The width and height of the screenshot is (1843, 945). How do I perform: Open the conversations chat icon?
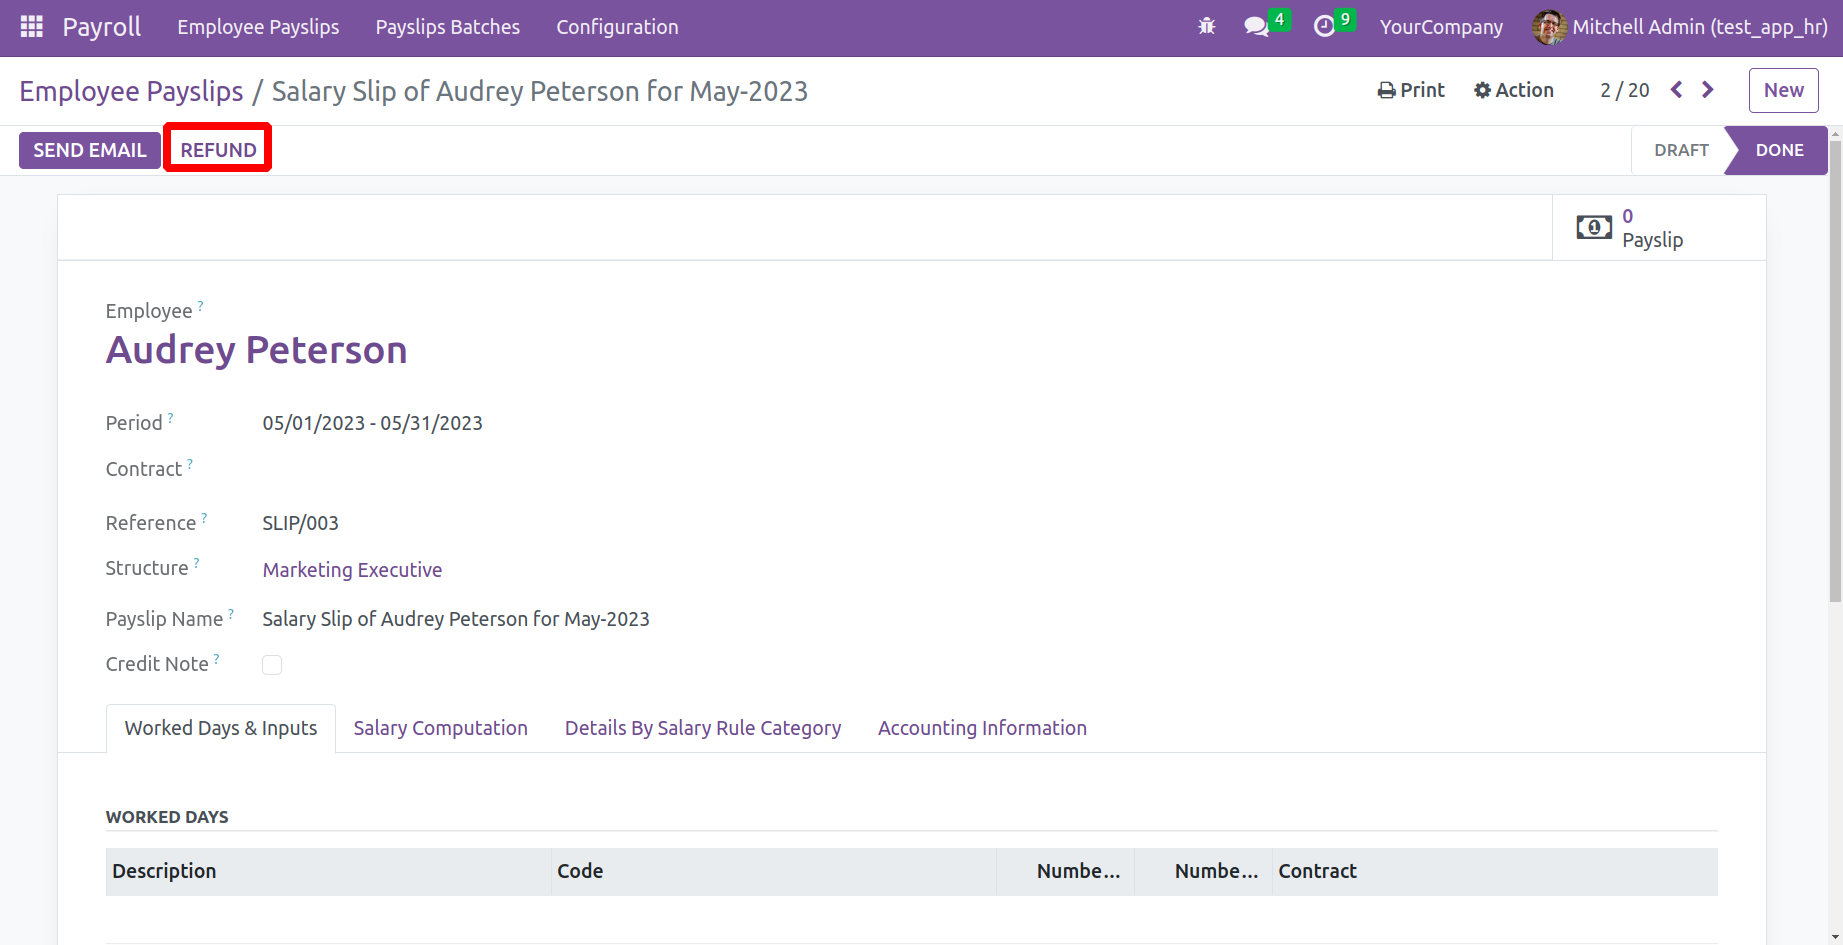point(1256,27)
